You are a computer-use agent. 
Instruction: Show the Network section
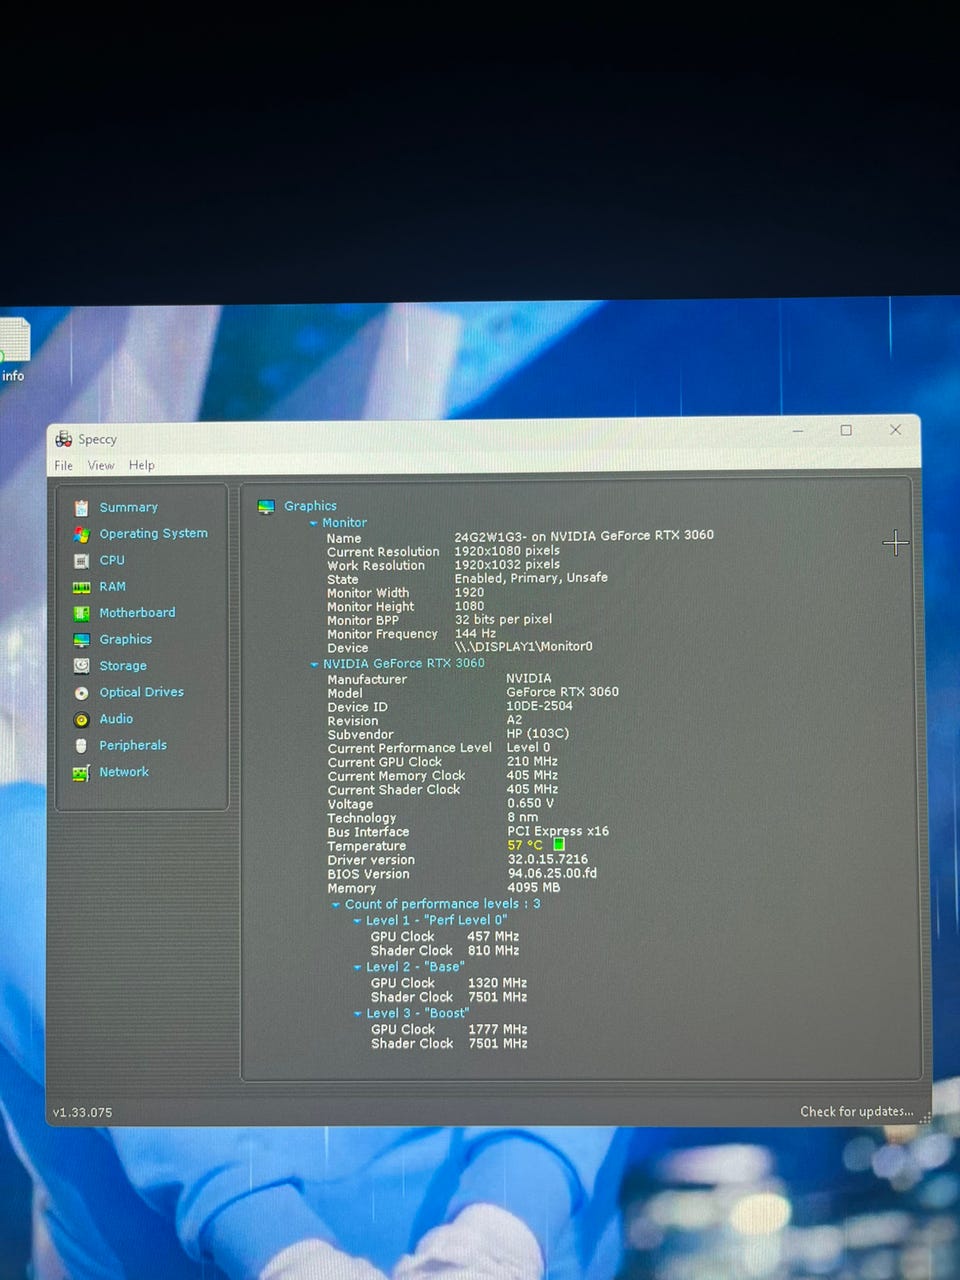coord(124,772)
